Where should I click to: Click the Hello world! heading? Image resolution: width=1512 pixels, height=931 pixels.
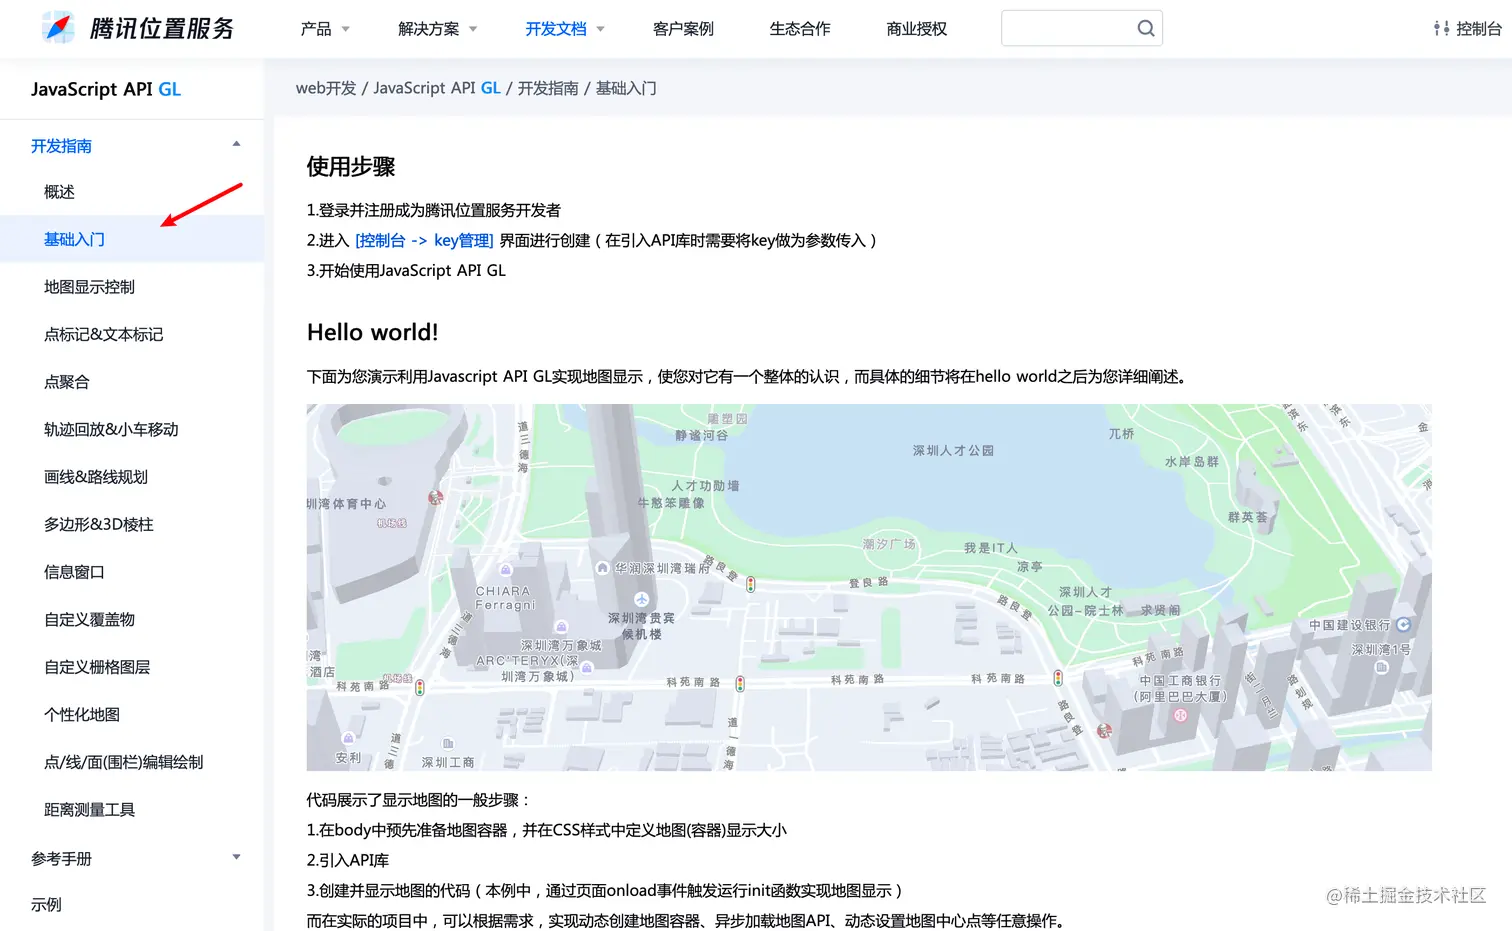373,332
